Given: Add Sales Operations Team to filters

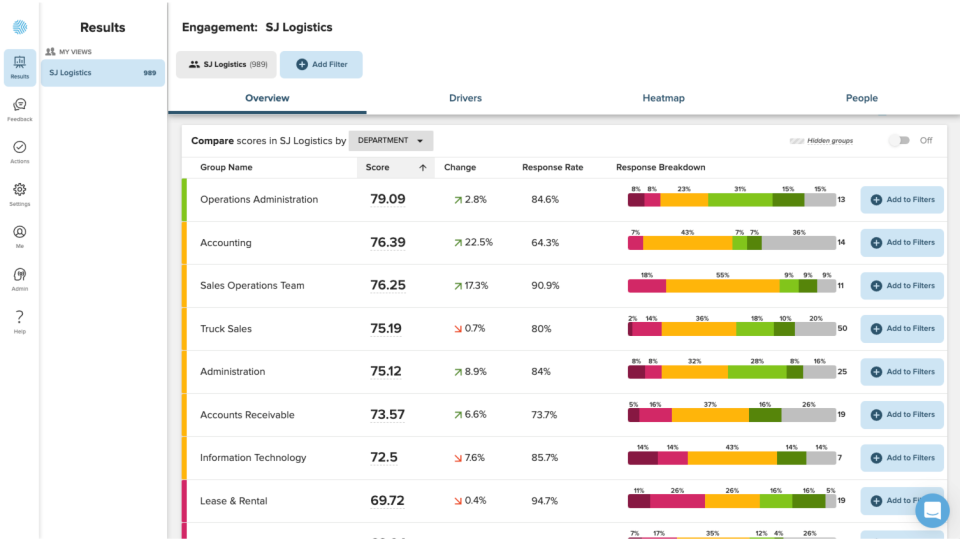Looking at the screenshot, I should [902, 286].
